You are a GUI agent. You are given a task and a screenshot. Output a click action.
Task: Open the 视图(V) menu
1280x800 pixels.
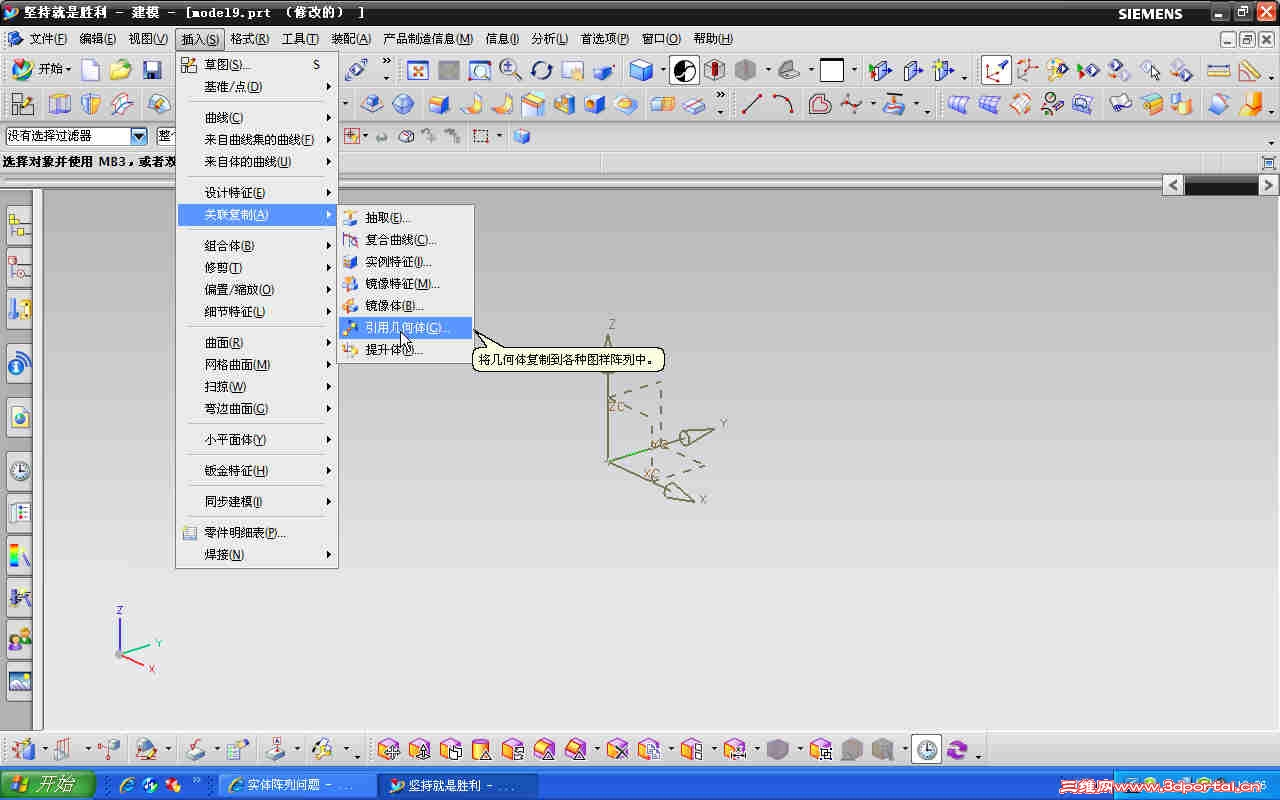click(148, 39)
